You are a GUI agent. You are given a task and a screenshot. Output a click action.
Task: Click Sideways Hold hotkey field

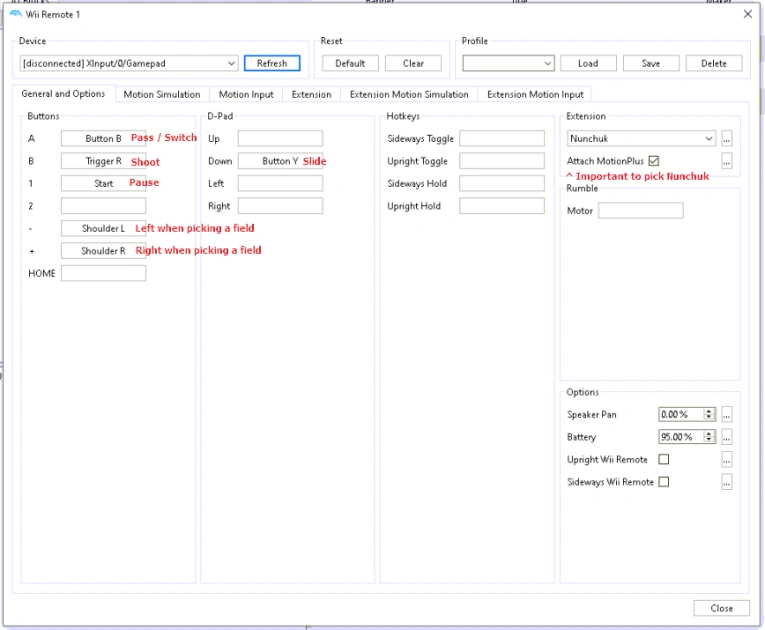tap(502, 183)
